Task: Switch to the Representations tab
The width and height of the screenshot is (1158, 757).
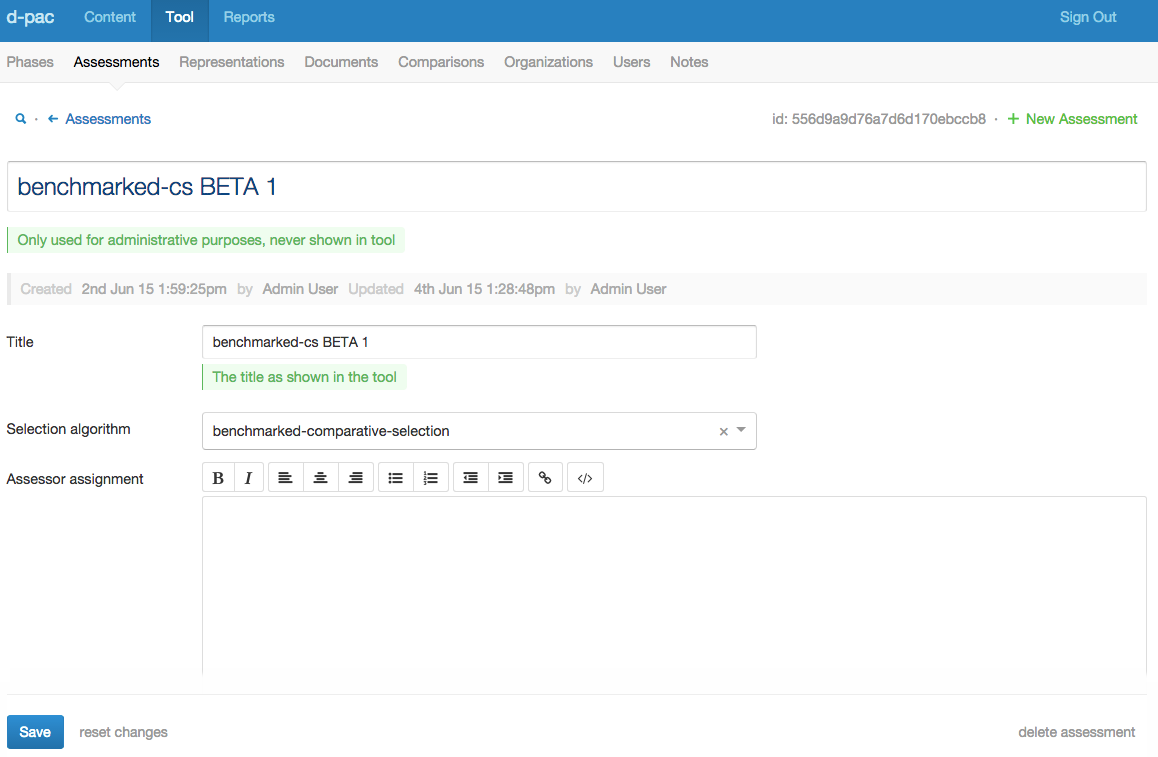Action: (x=232, y=62)
